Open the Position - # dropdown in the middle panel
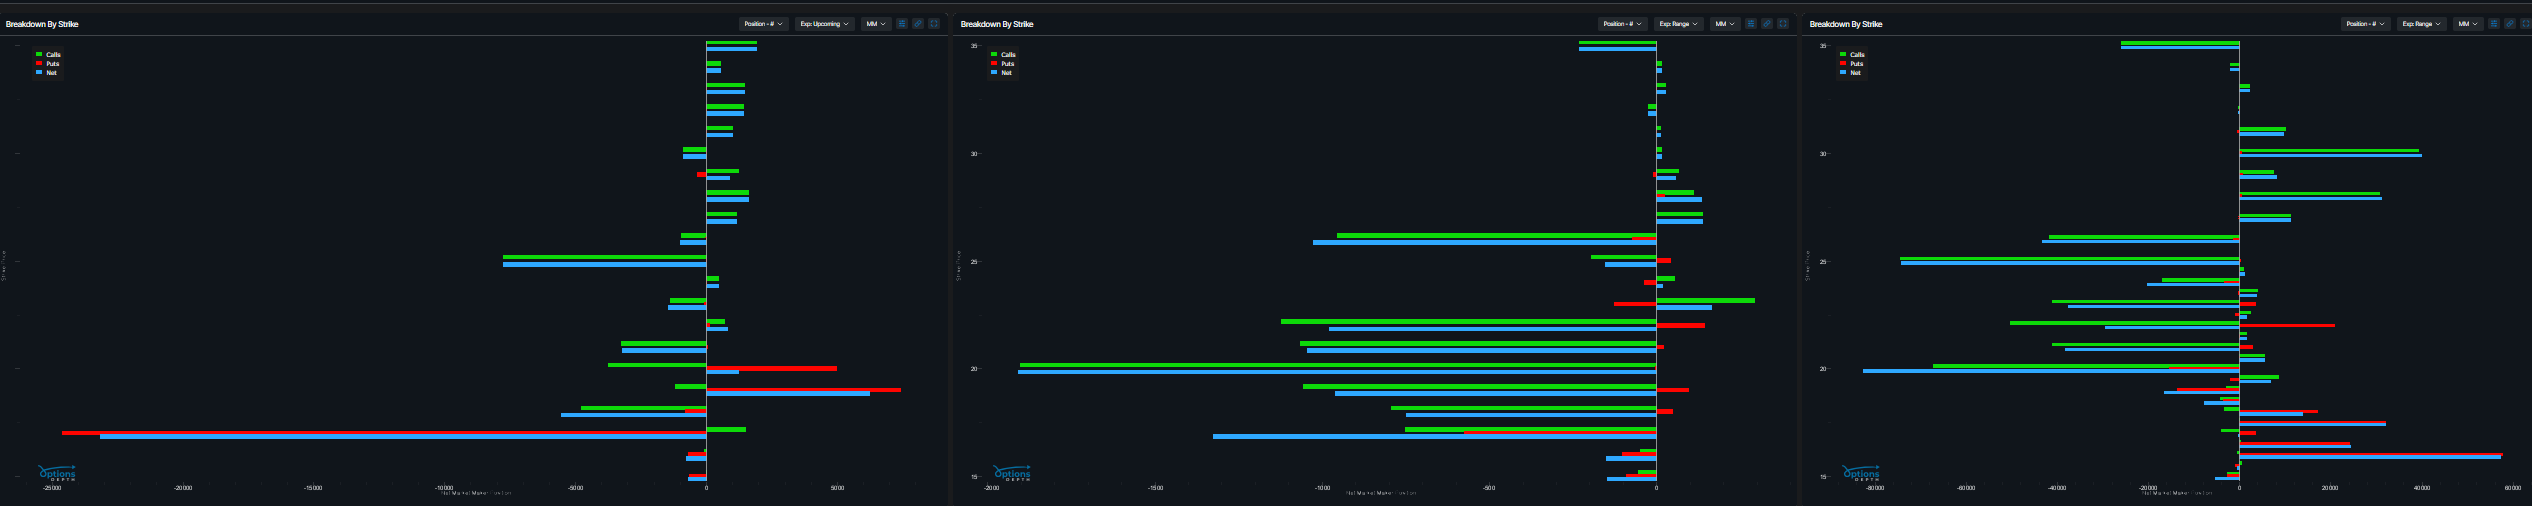This screenshot has width=2532, height=506. (x=1622, y=24)
